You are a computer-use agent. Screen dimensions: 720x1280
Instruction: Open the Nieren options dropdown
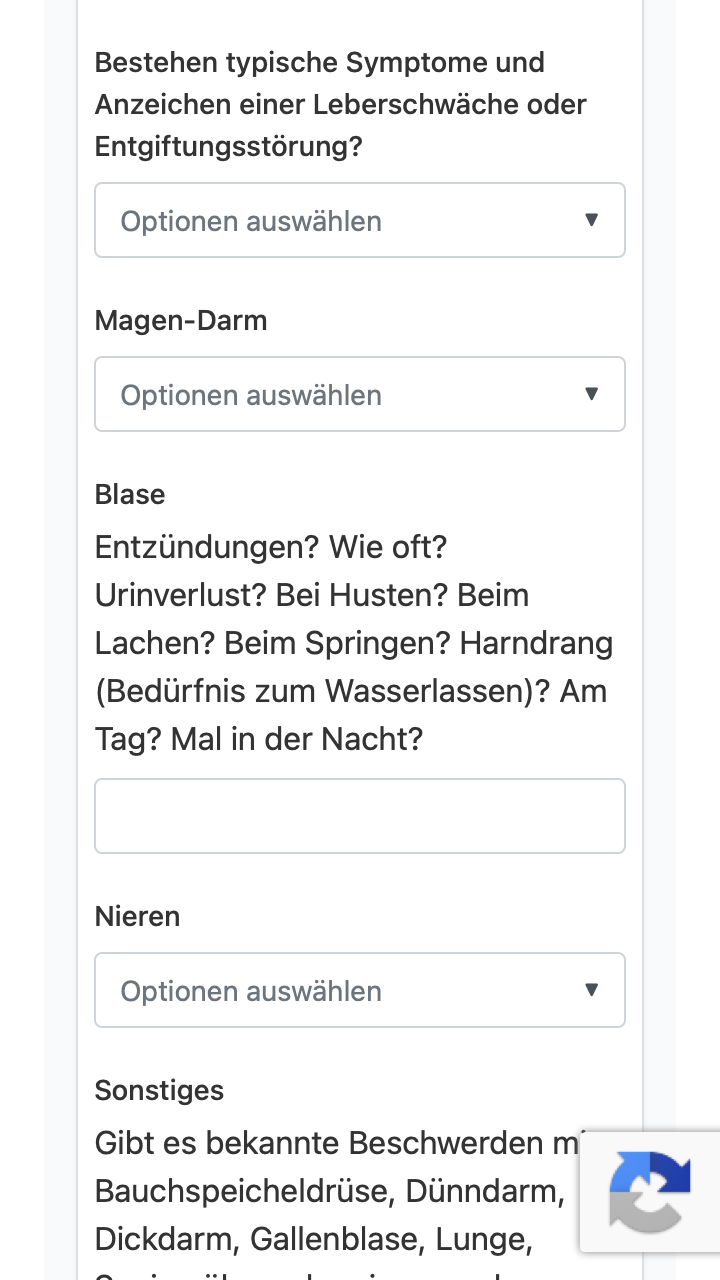(x=360, y=990)
